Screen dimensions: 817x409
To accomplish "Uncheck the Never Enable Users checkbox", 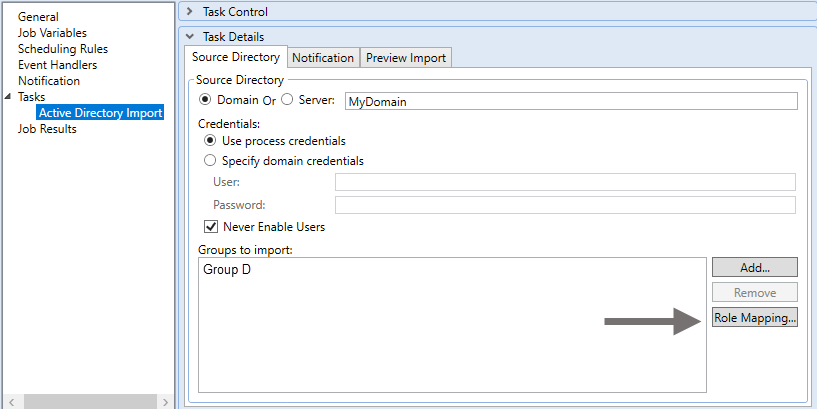I will (x=210, y=227).
